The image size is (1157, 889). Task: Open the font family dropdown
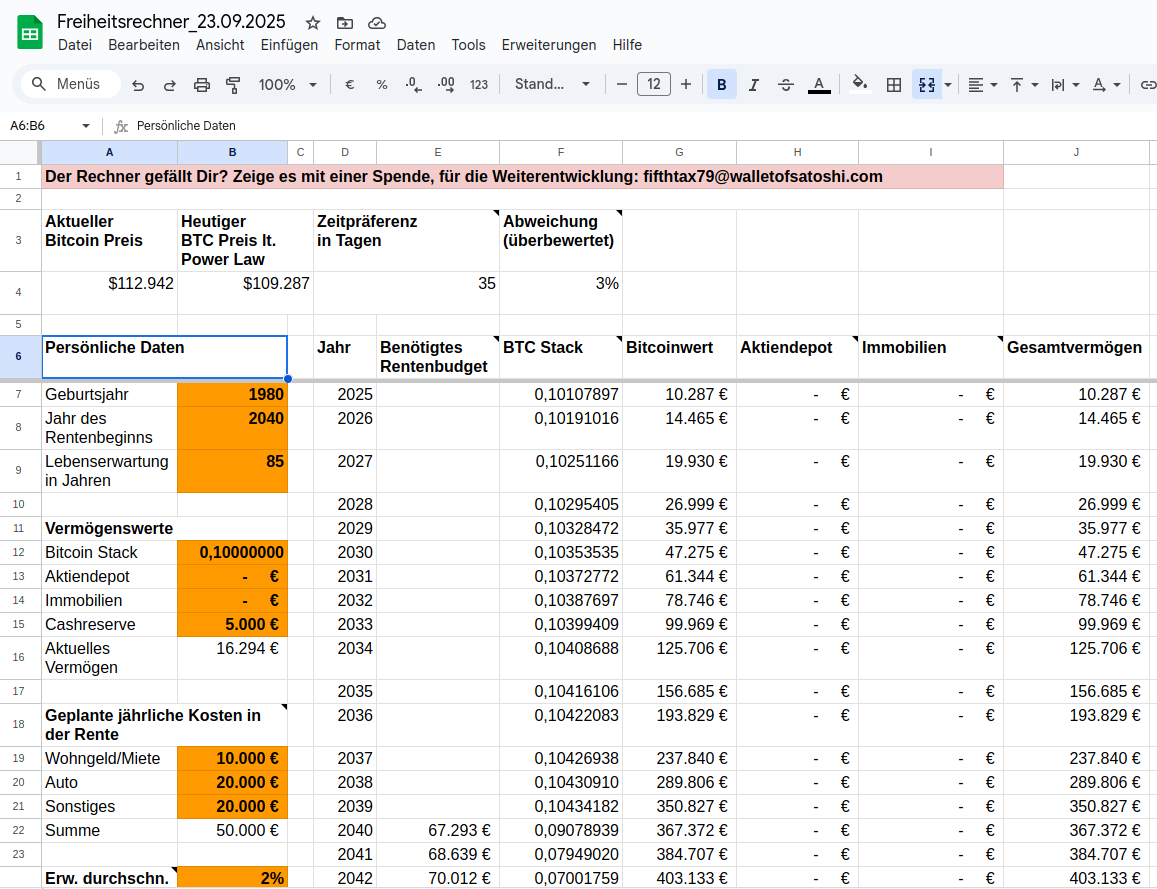click(x=552, y=85)
